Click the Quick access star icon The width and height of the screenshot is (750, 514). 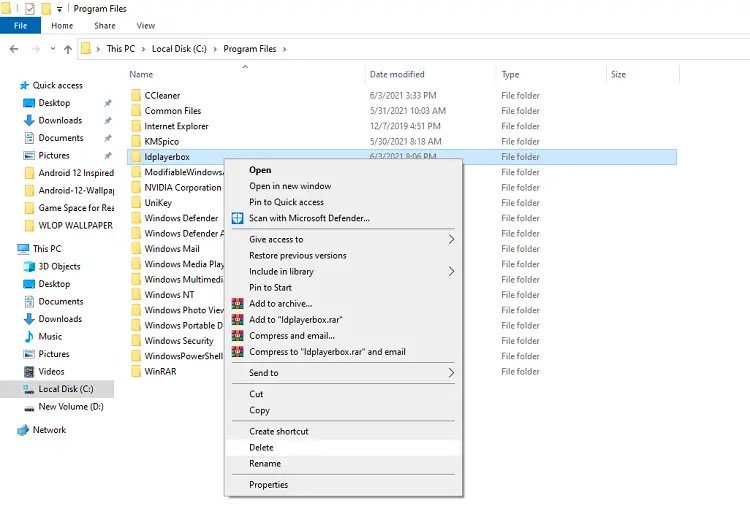point(23,86)
